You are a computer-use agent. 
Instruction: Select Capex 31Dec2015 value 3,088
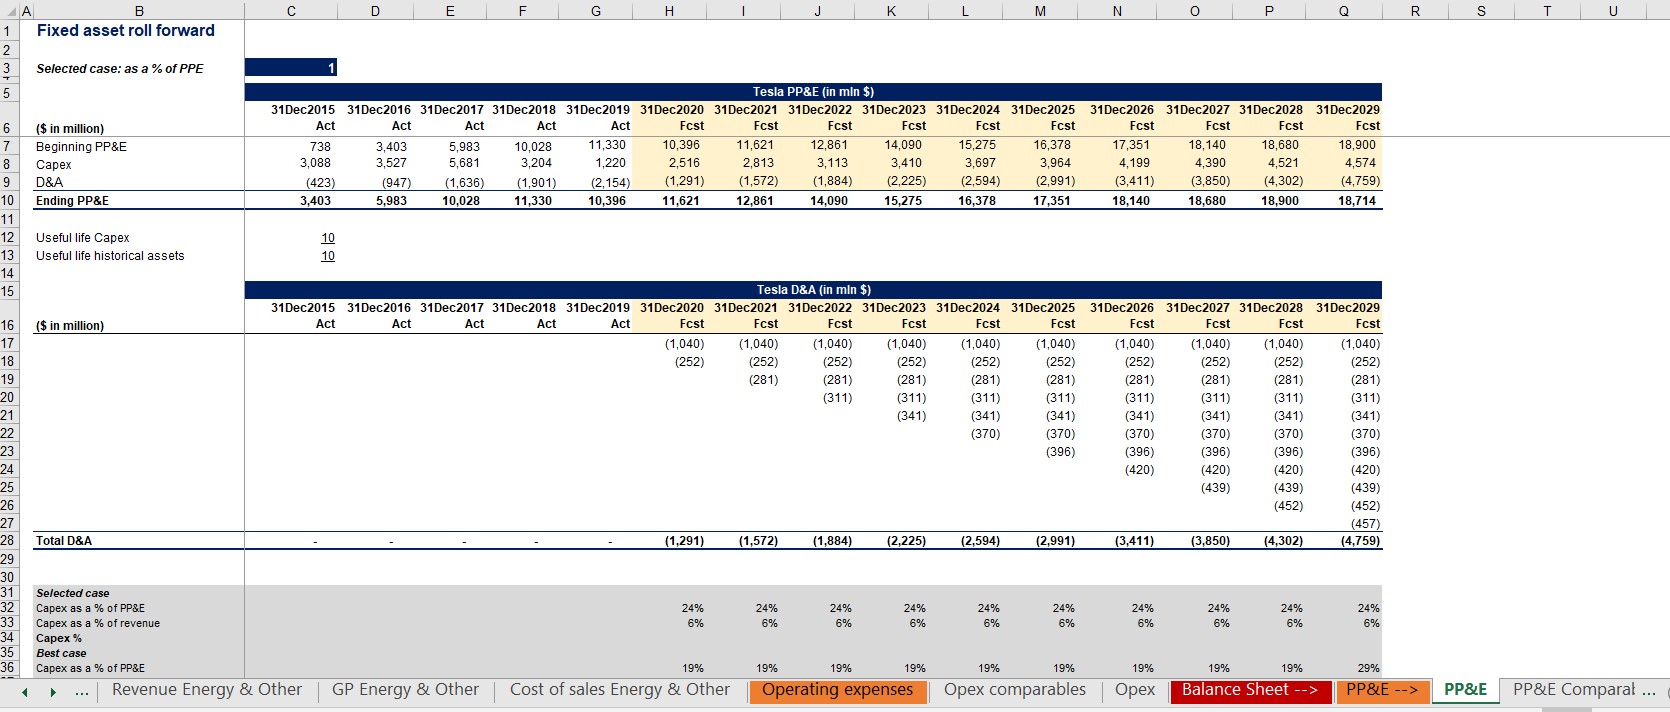pyautogui.click(x=315, y=163)
